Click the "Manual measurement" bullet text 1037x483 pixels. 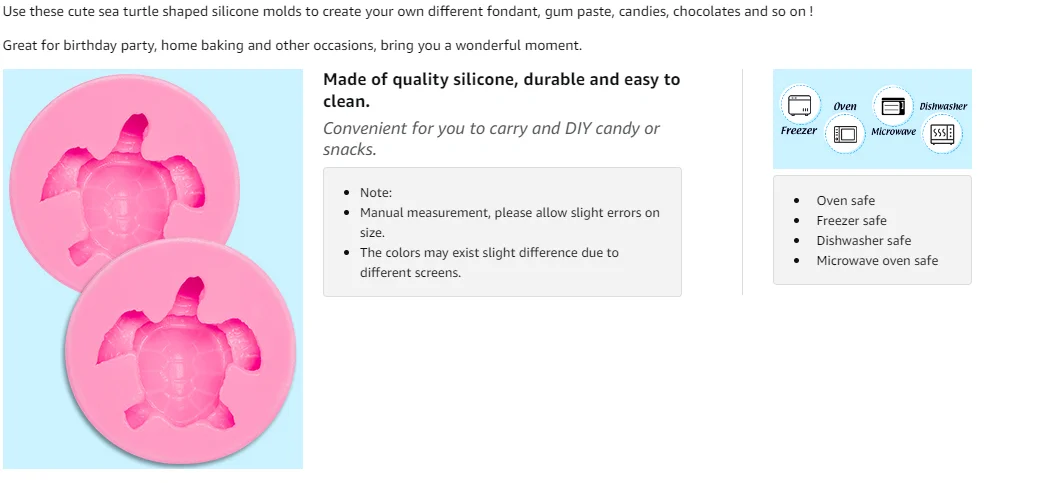[509, 213]
